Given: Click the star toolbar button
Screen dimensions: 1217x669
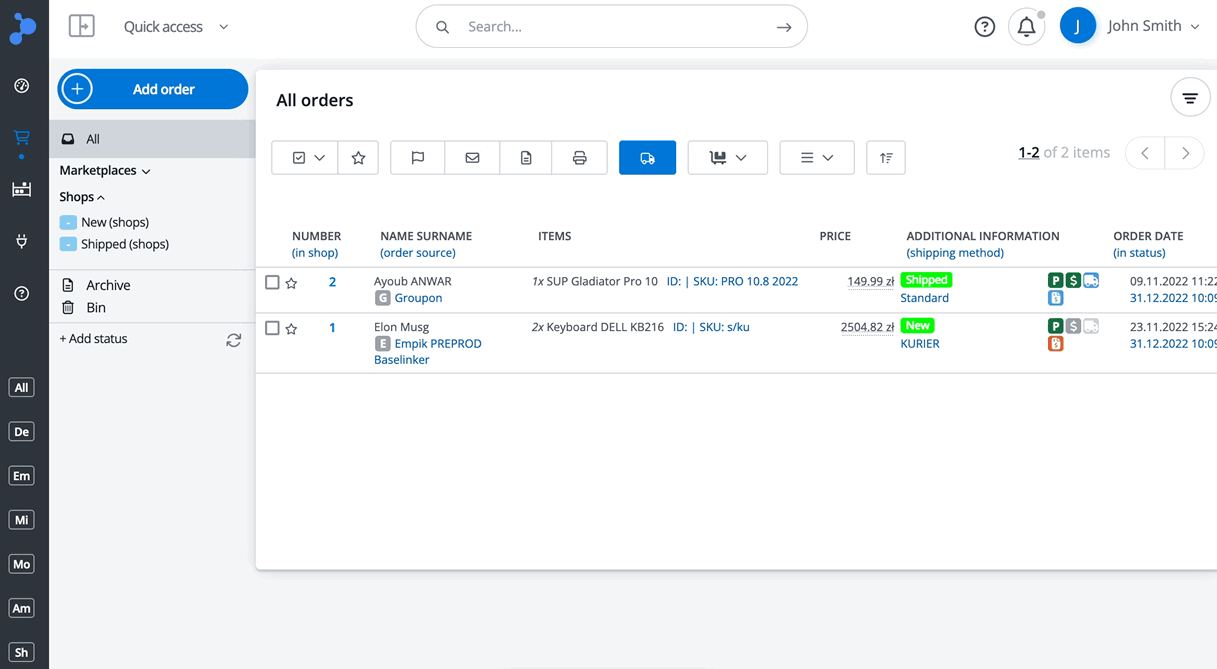Looking at the screenshot, I should (358, 158).
